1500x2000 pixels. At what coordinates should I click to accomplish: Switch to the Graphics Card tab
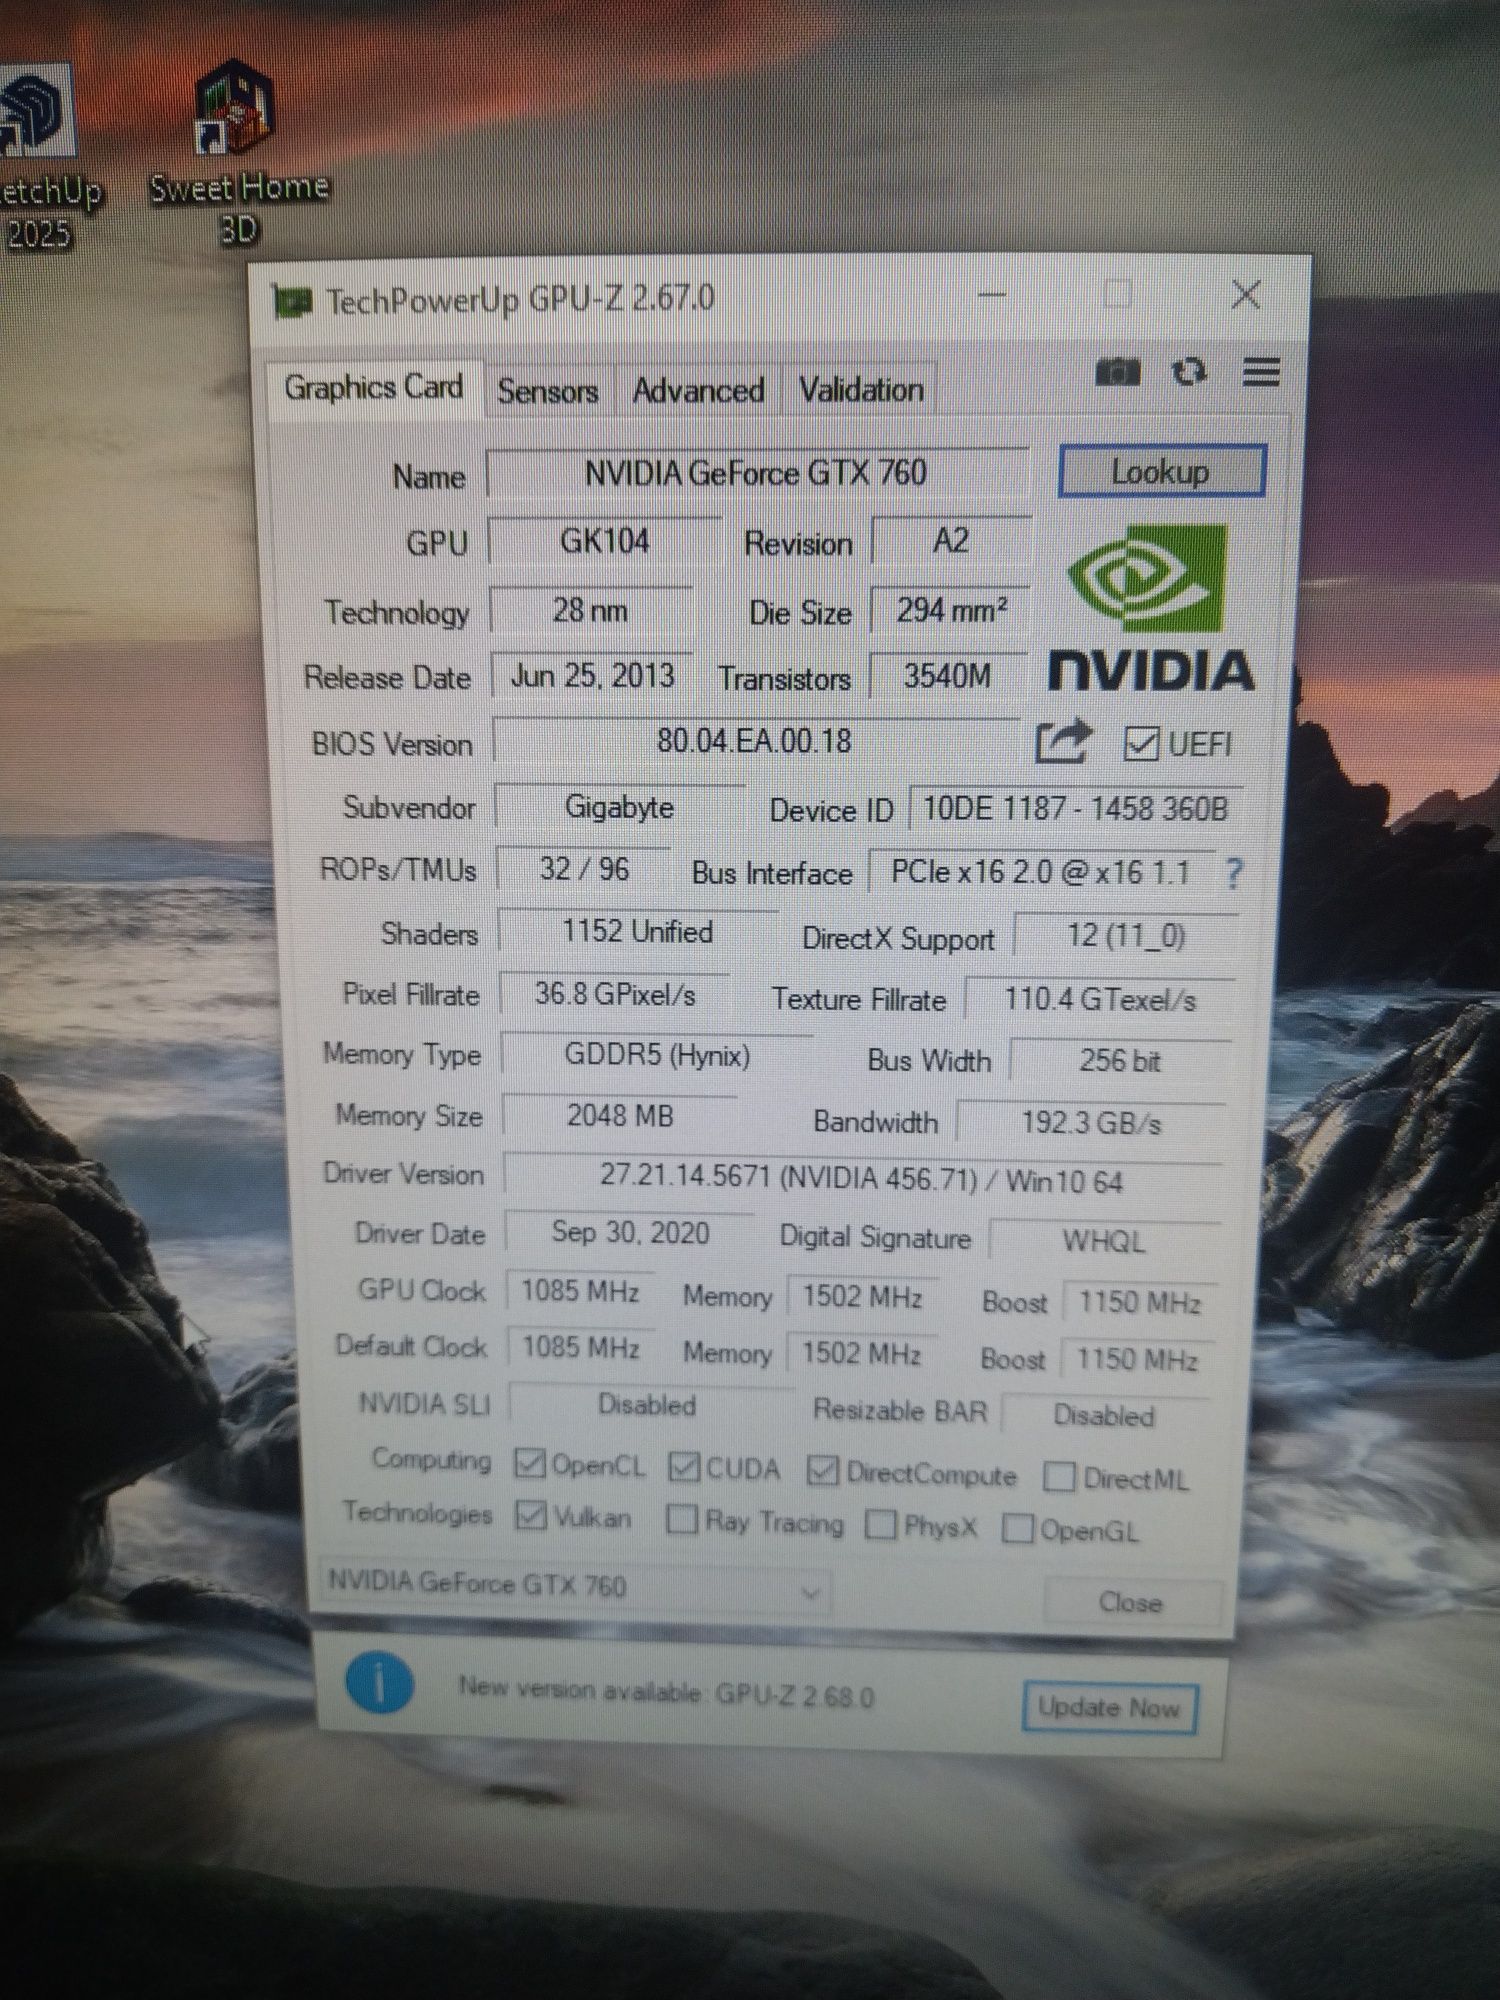click(374, 387)
